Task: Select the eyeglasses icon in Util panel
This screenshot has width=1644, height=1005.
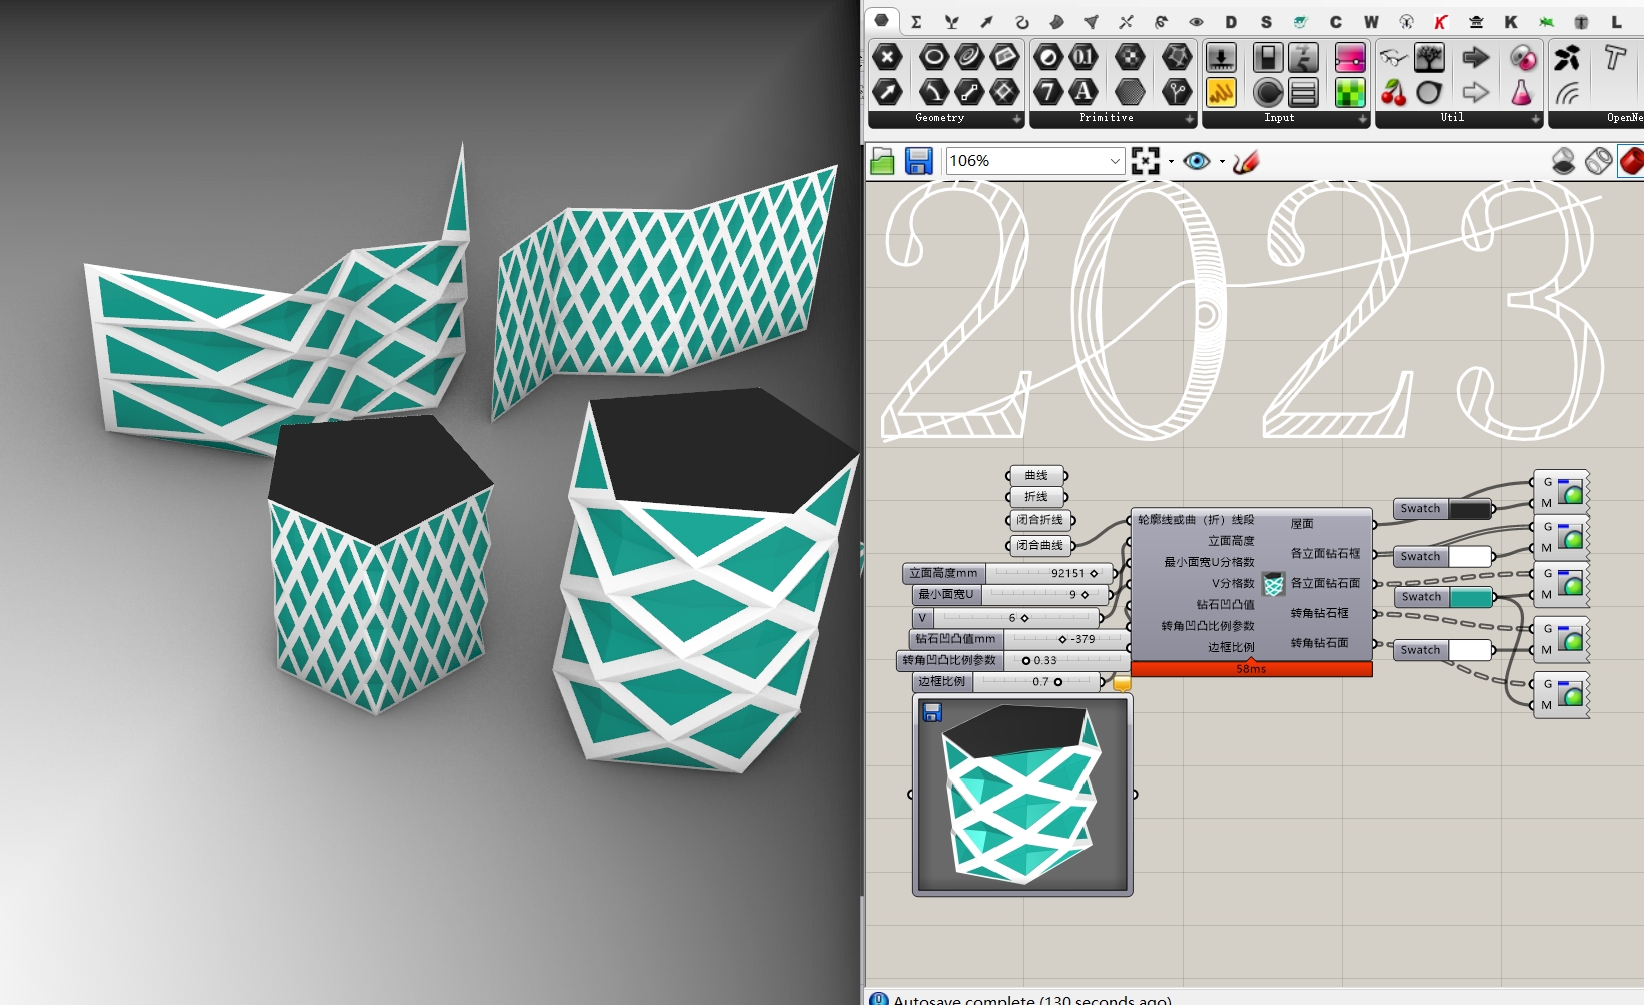Action: (1394, 57)
